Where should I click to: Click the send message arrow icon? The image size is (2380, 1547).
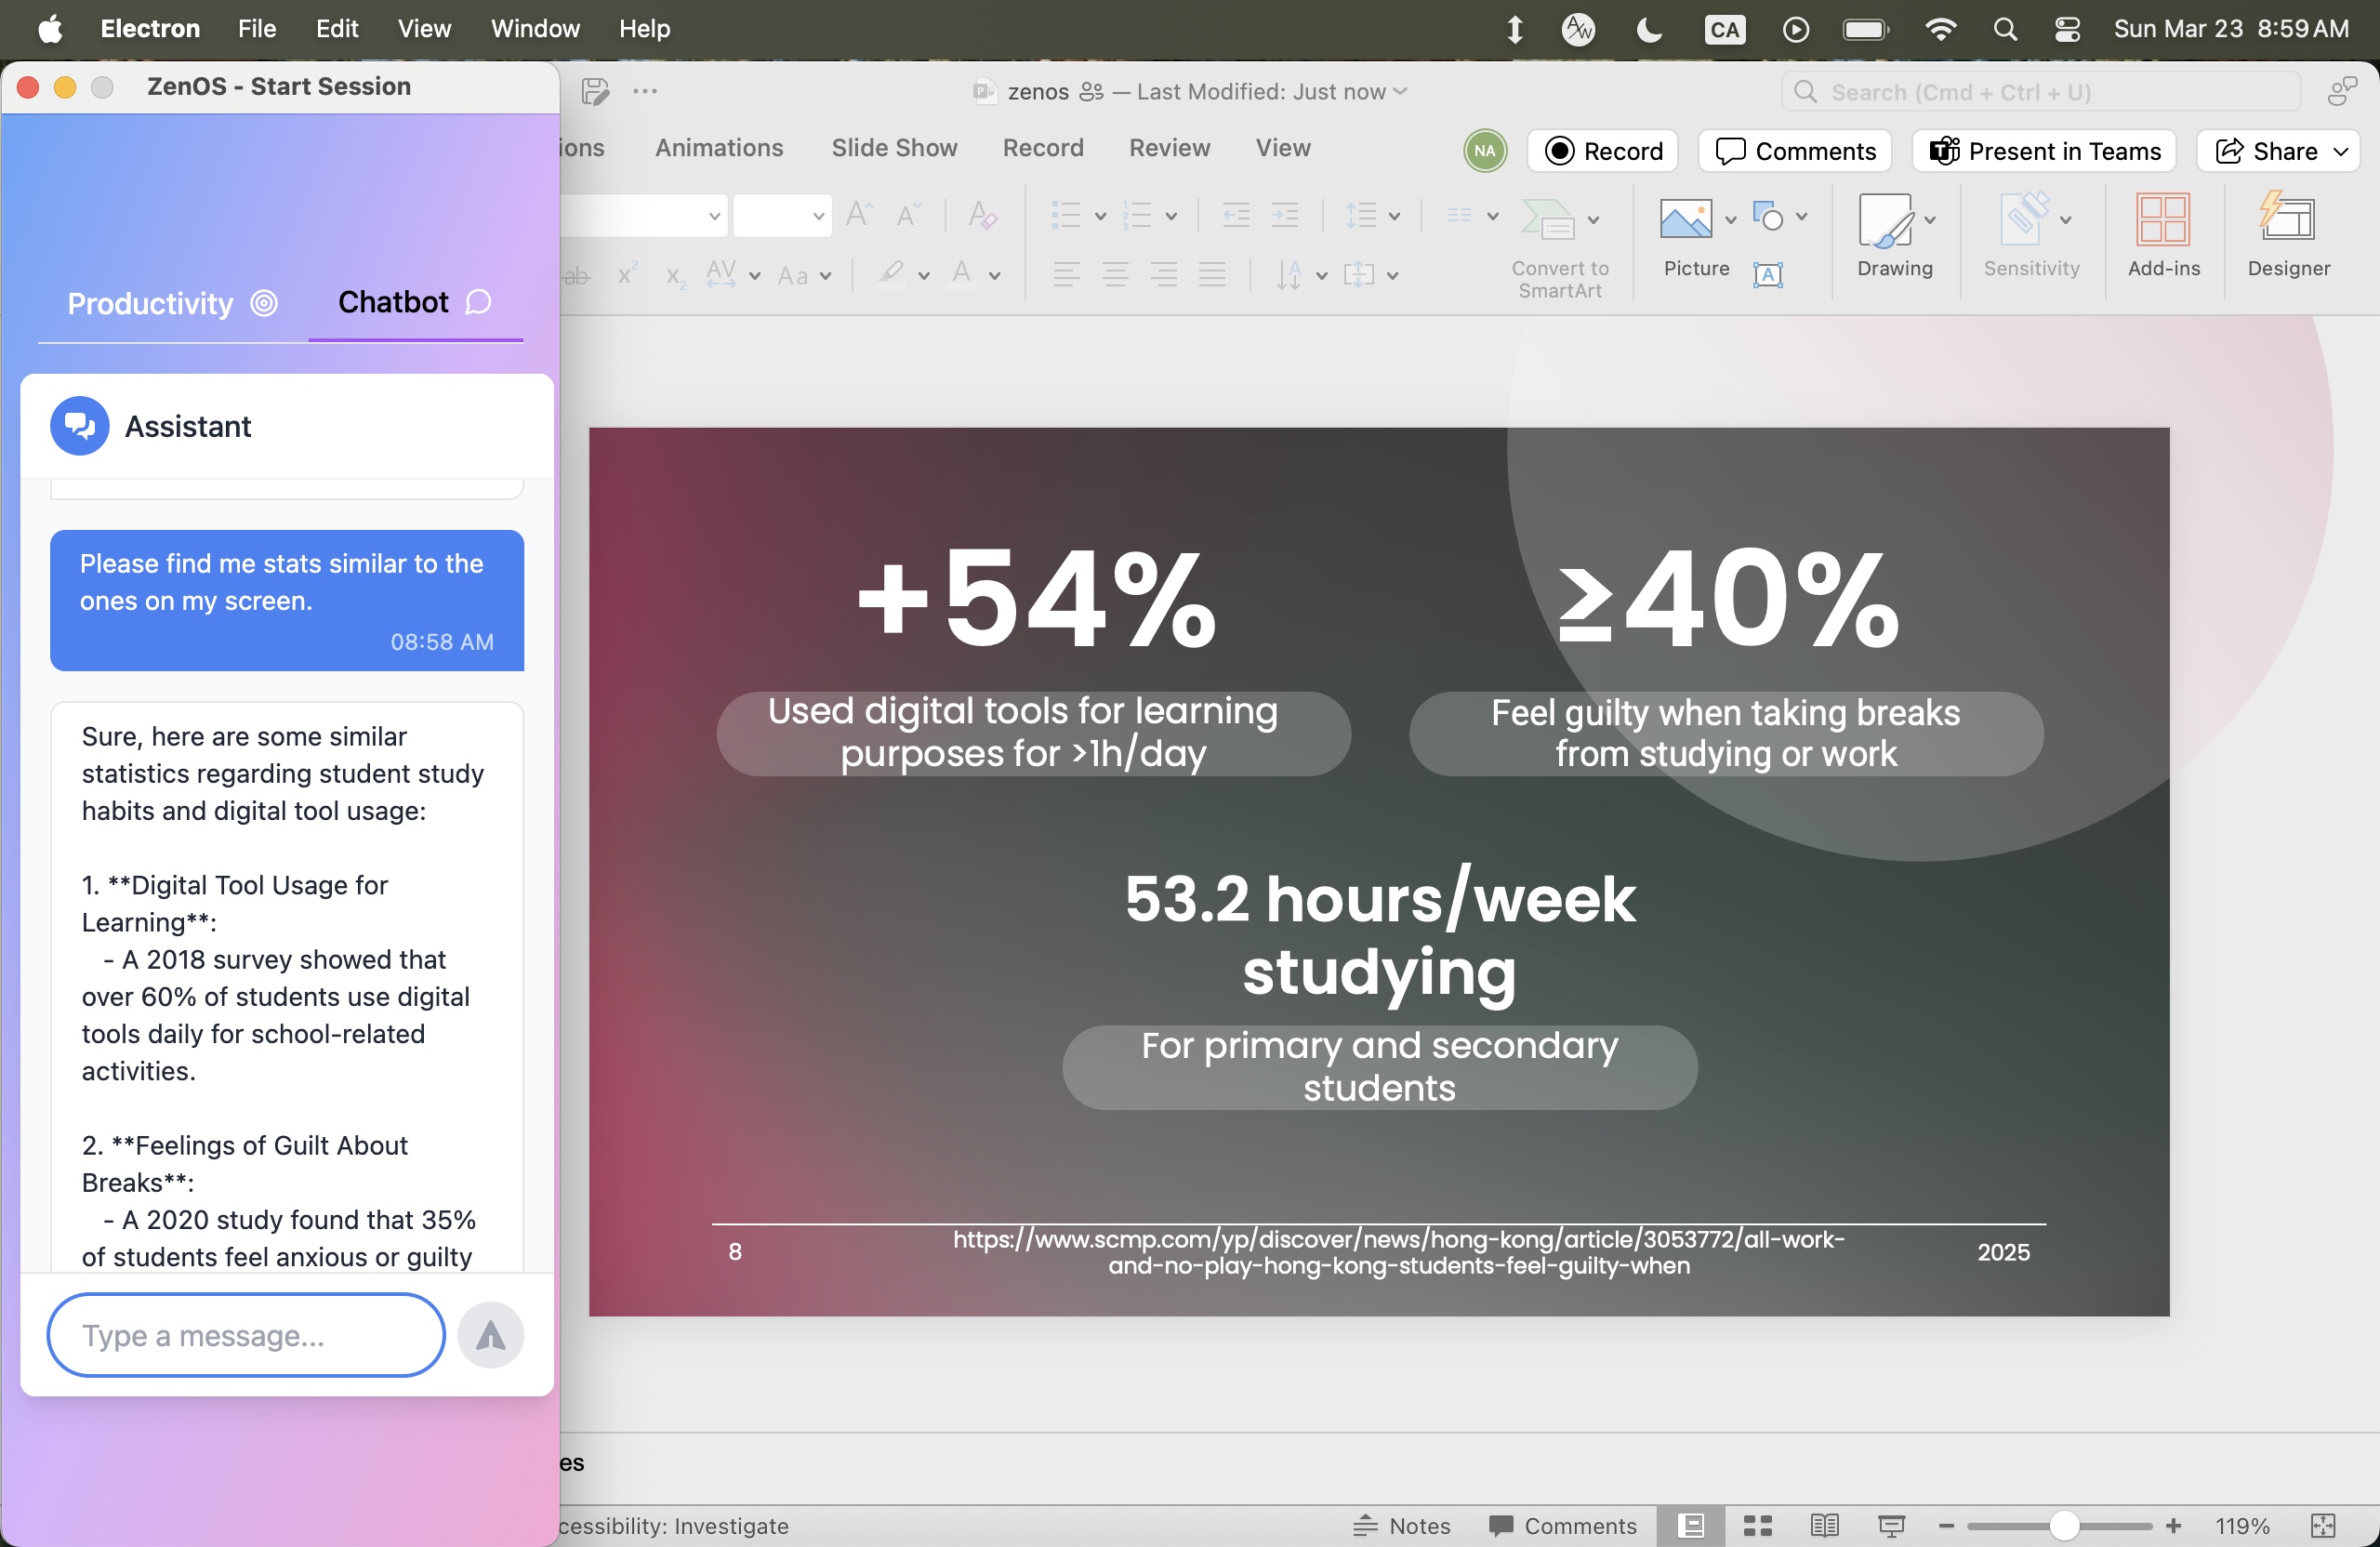coord(490,1335)
